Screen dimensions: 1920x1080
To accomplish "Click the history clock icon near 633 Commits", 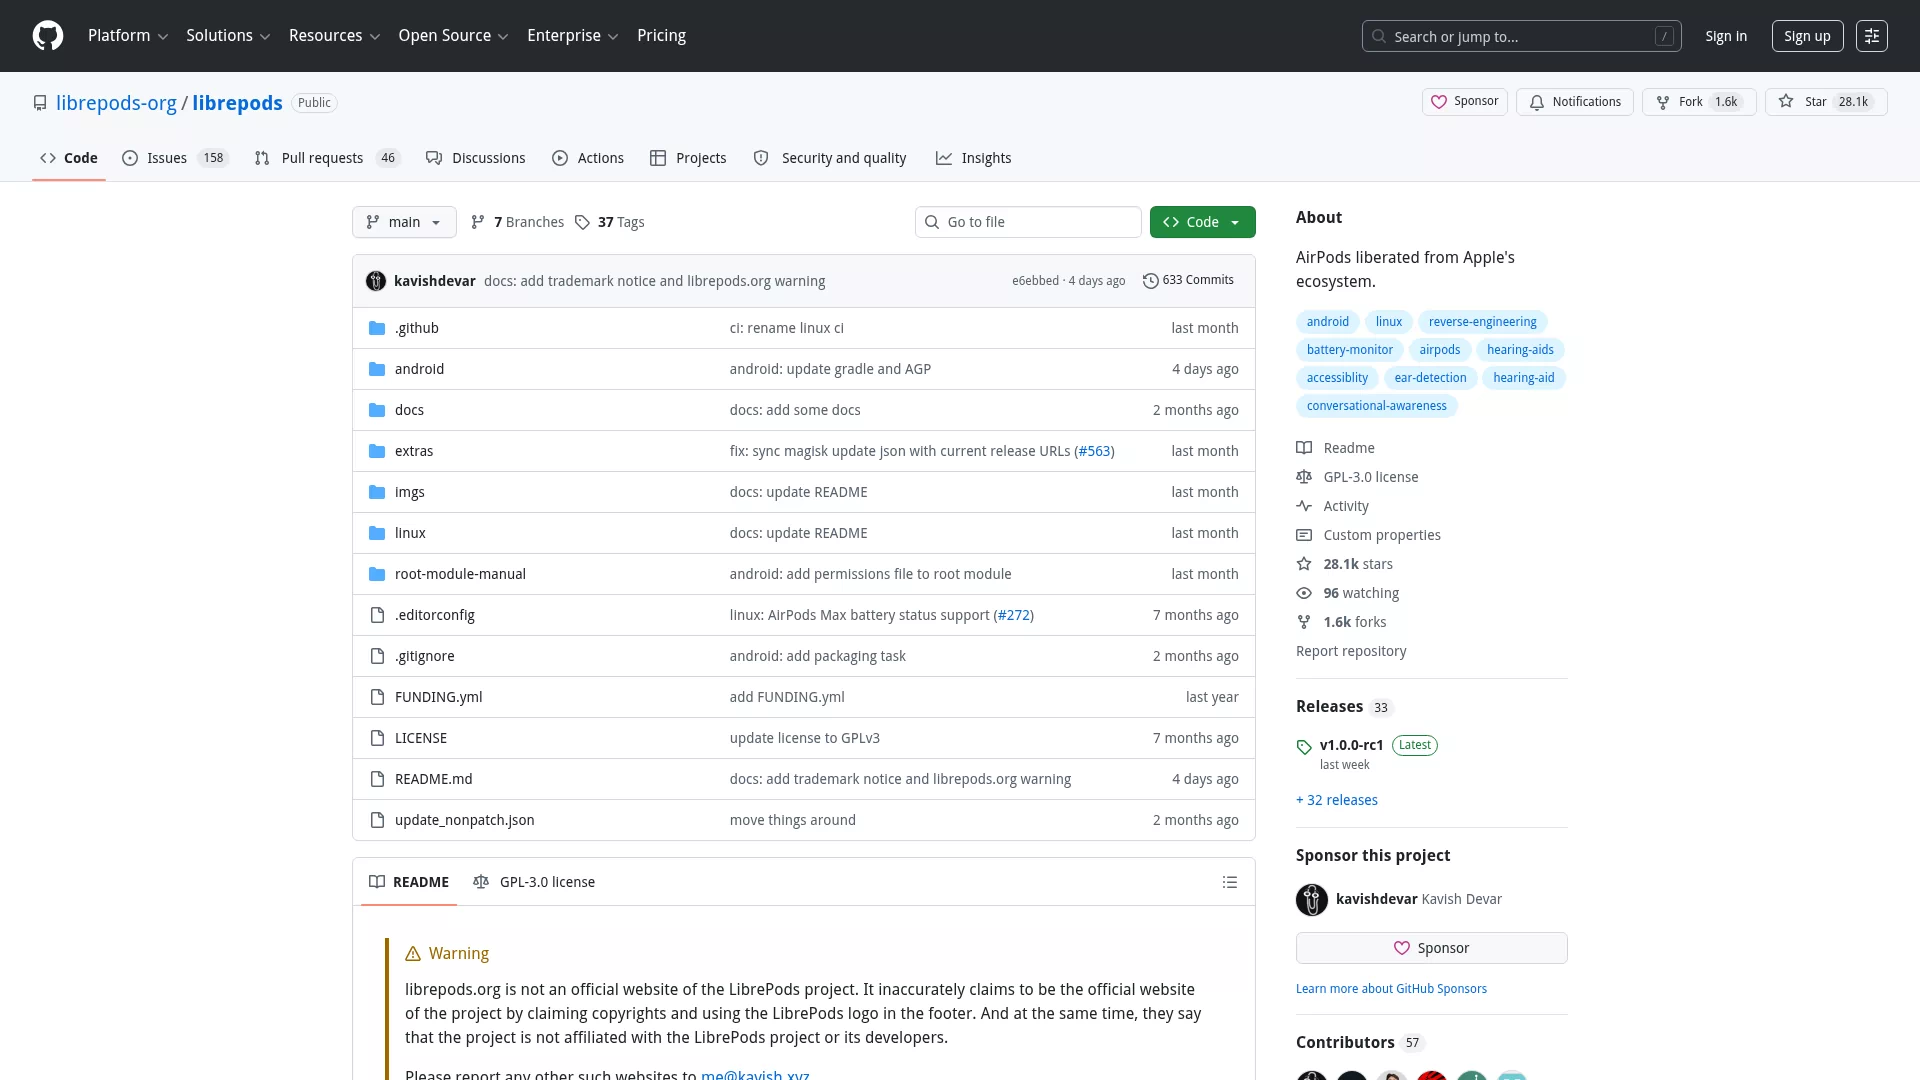I will pos(1151,281).
